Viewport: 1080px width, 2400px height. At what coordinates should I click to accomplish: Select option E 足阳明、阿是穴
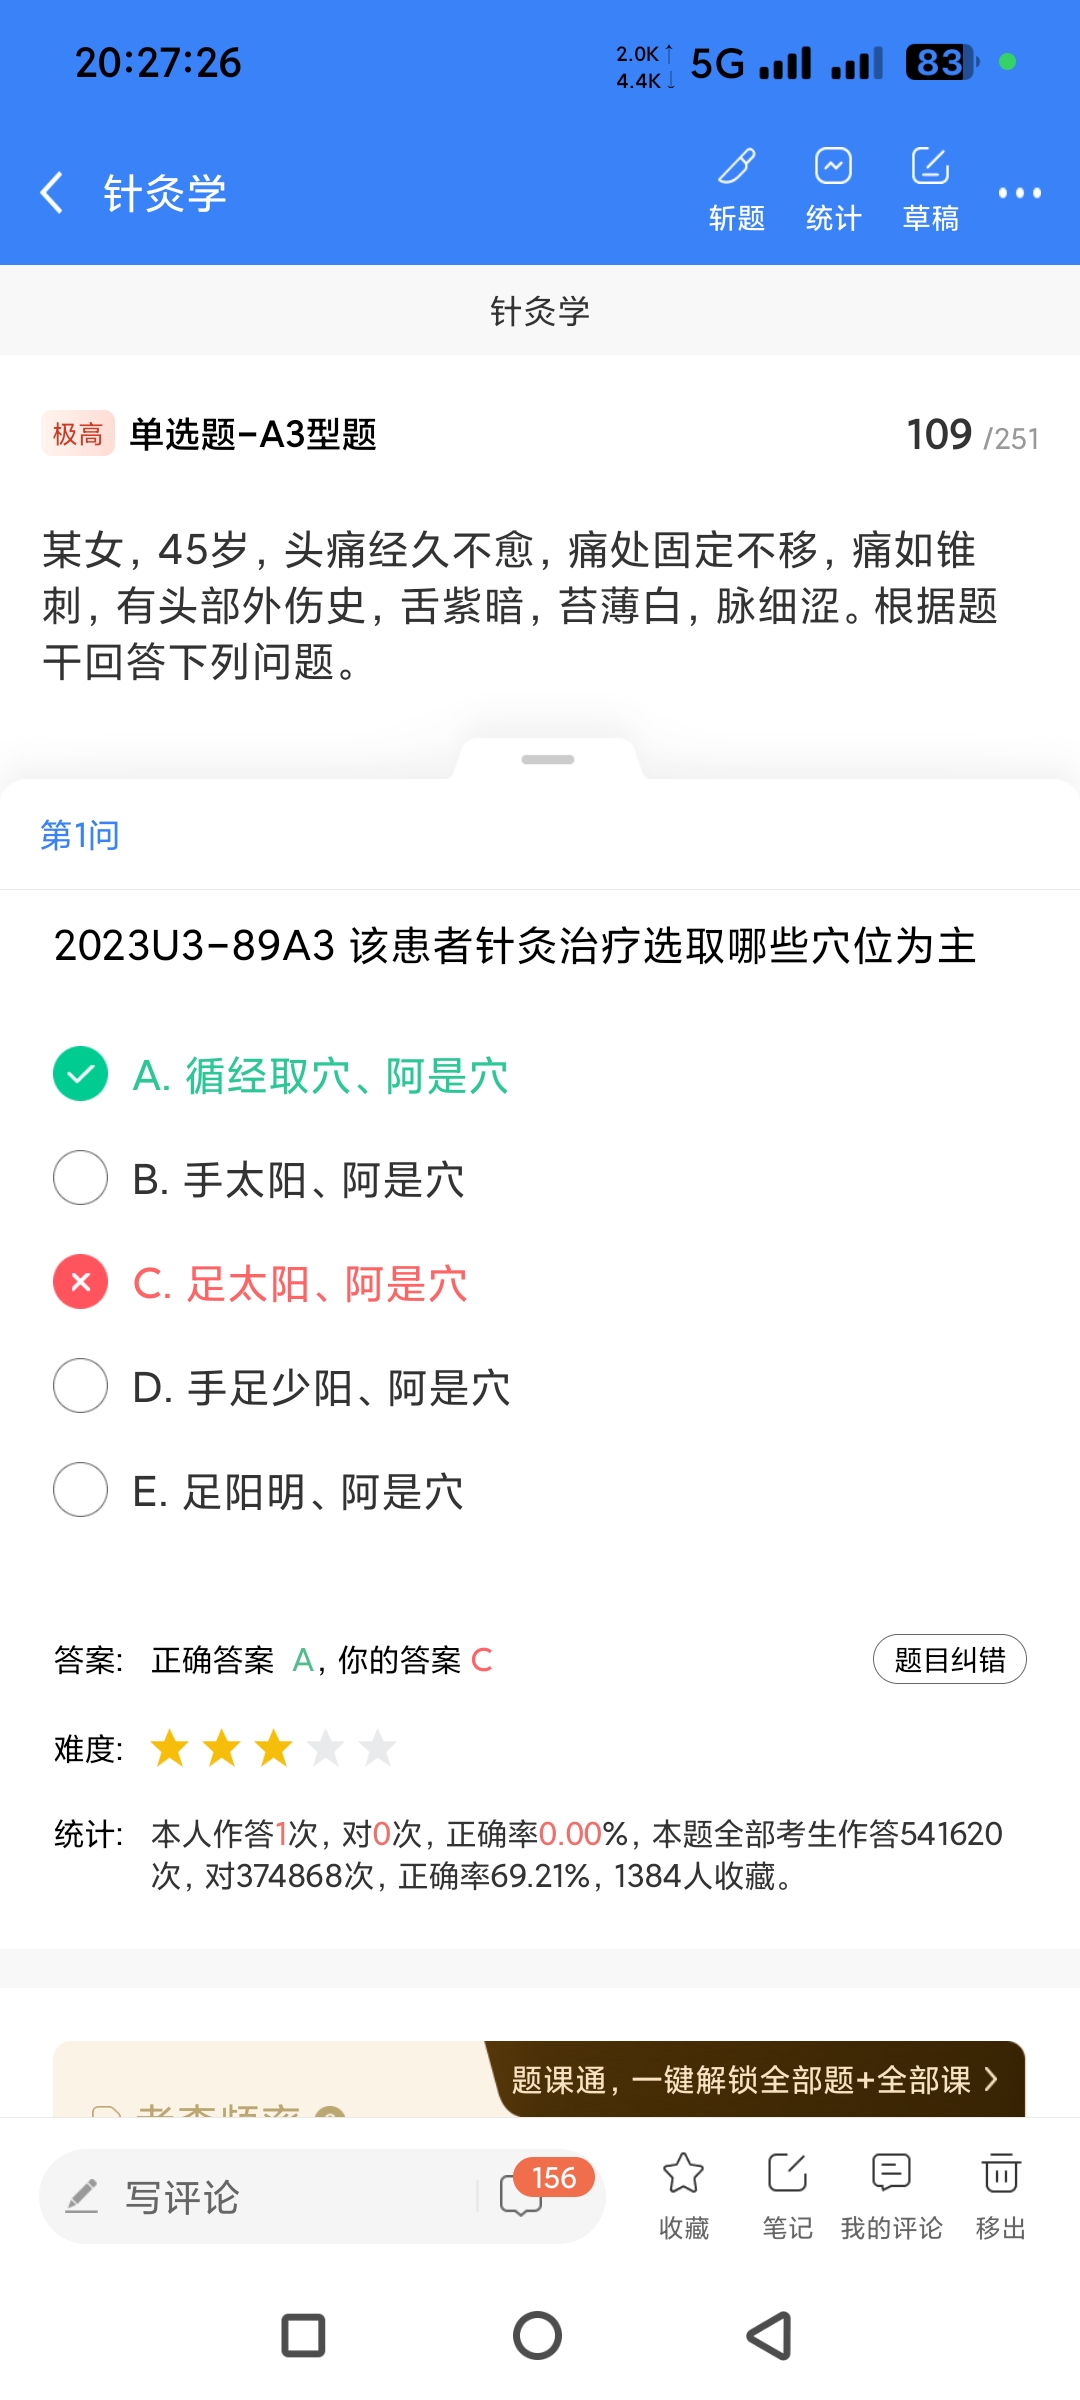pyautogui.click(x=81, y=1490)
